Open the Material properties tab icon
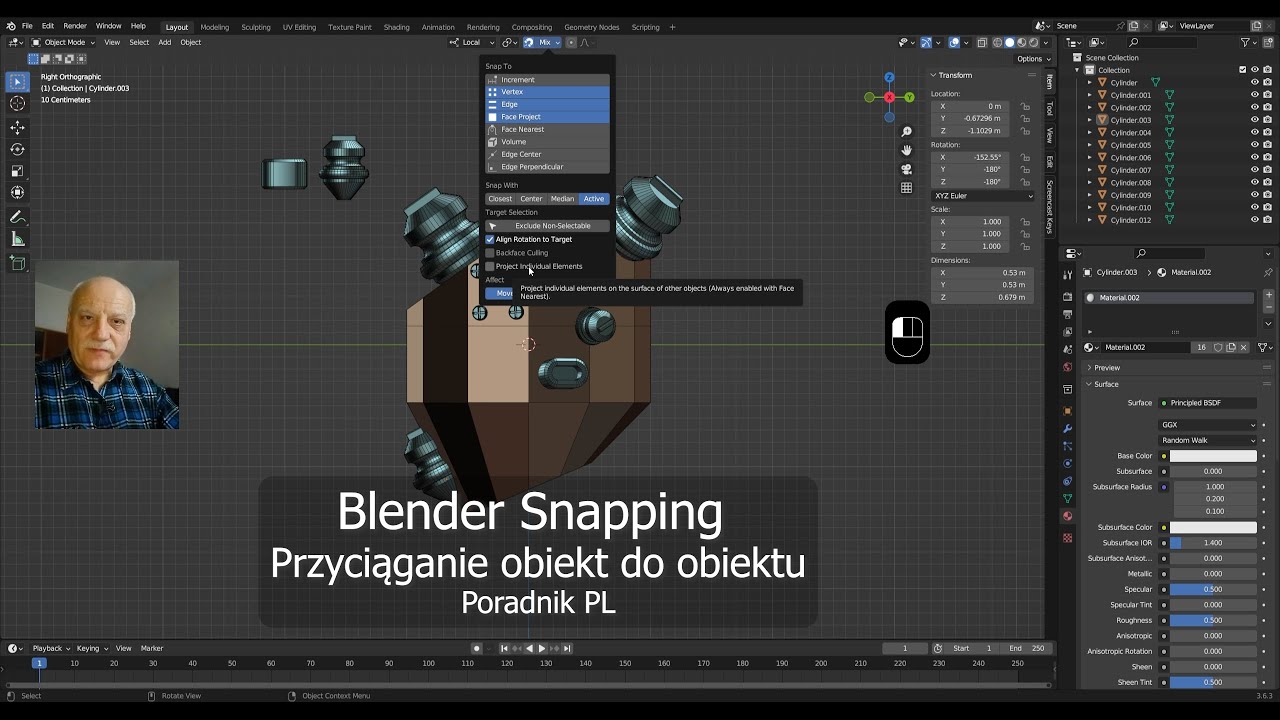The height and width of the screenshot is (720, 1280). point(1067,516)
